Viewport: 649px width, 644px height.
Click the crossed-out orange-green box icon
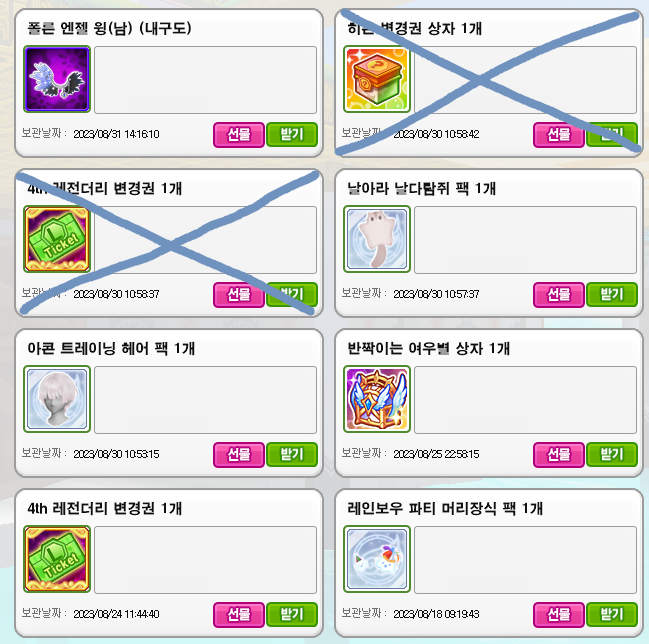tap(377, 79)
